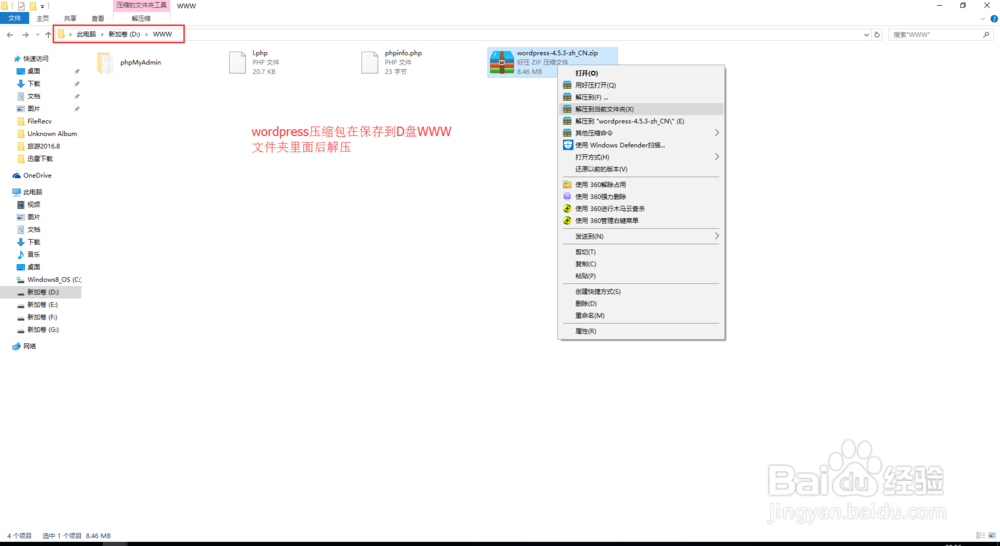This screenshot has width=1000, height=546.
Task: Choose 使用 360管理右键菜单
Action: coord(641,221)
